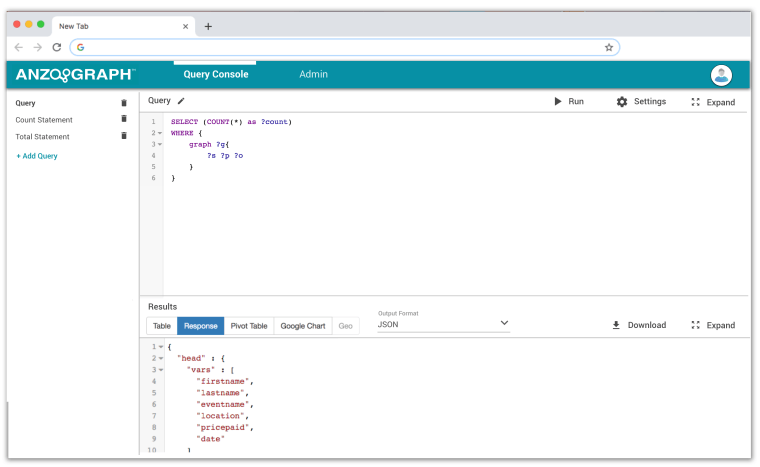
Task: Click the Google icon in the address bar
Action: coord(80,47)
